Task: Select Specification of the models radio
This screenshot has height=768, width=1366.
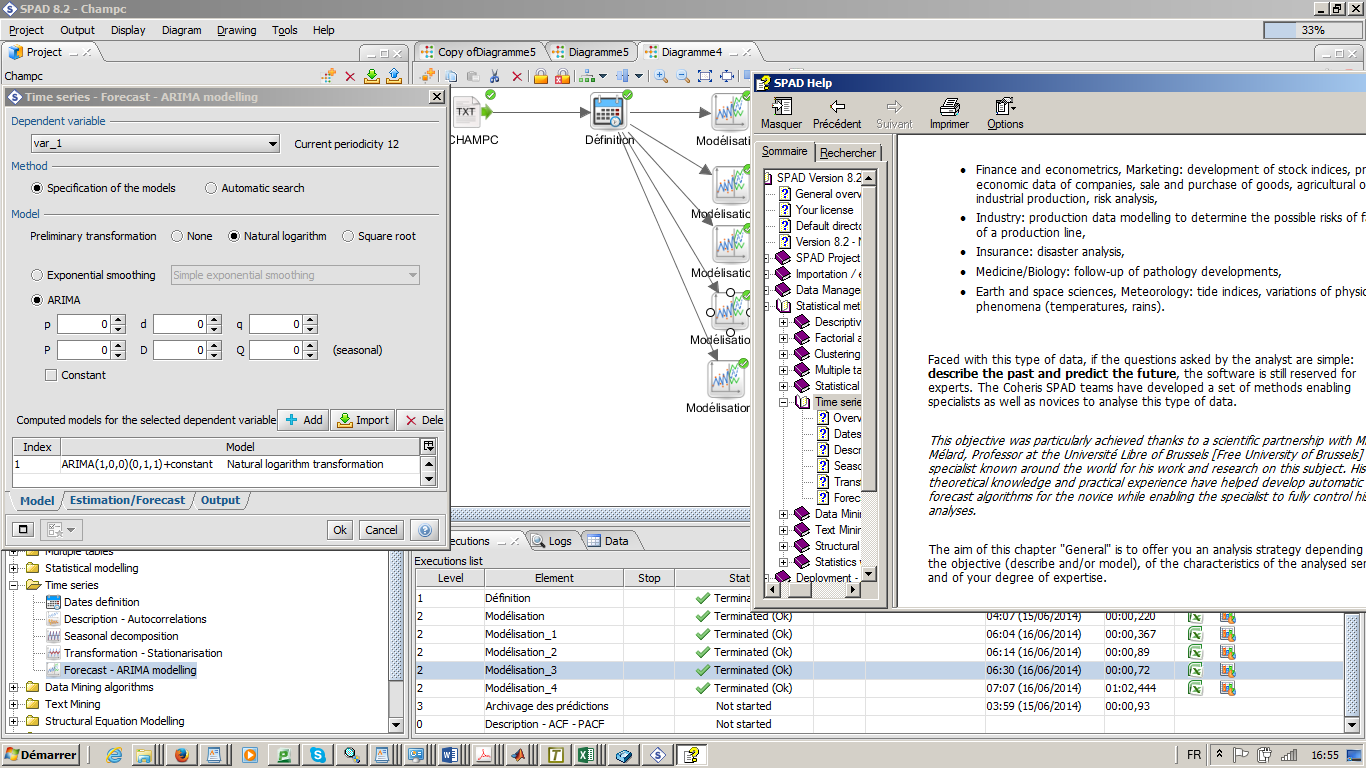Action: 38,188
